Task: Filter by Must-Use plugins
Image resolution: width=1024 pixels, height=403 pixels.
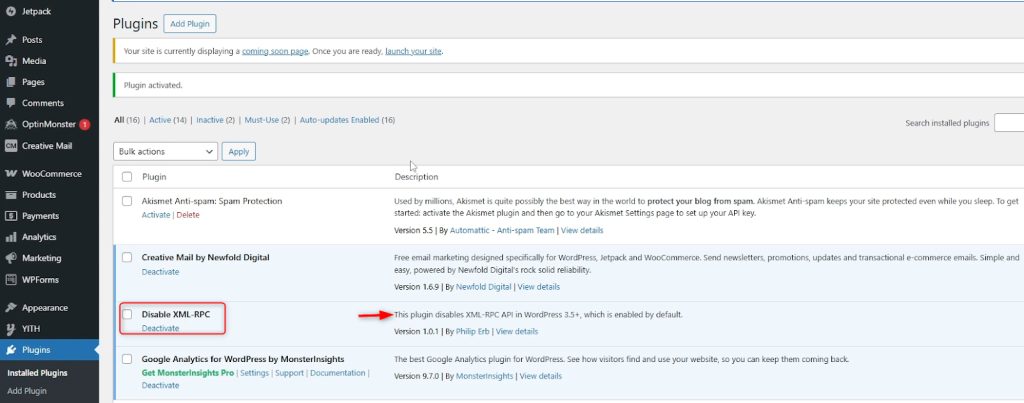Action: click(x=261, y=120)
